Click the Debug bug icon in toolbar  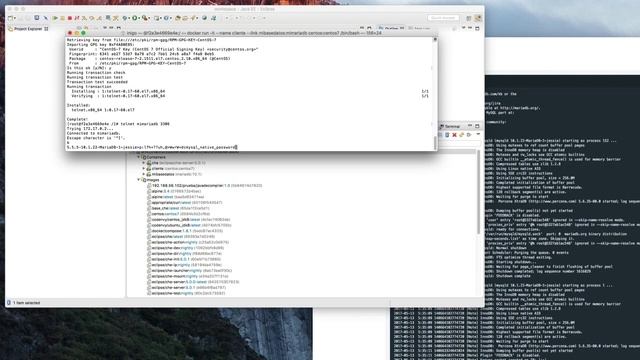click(125, 18)
